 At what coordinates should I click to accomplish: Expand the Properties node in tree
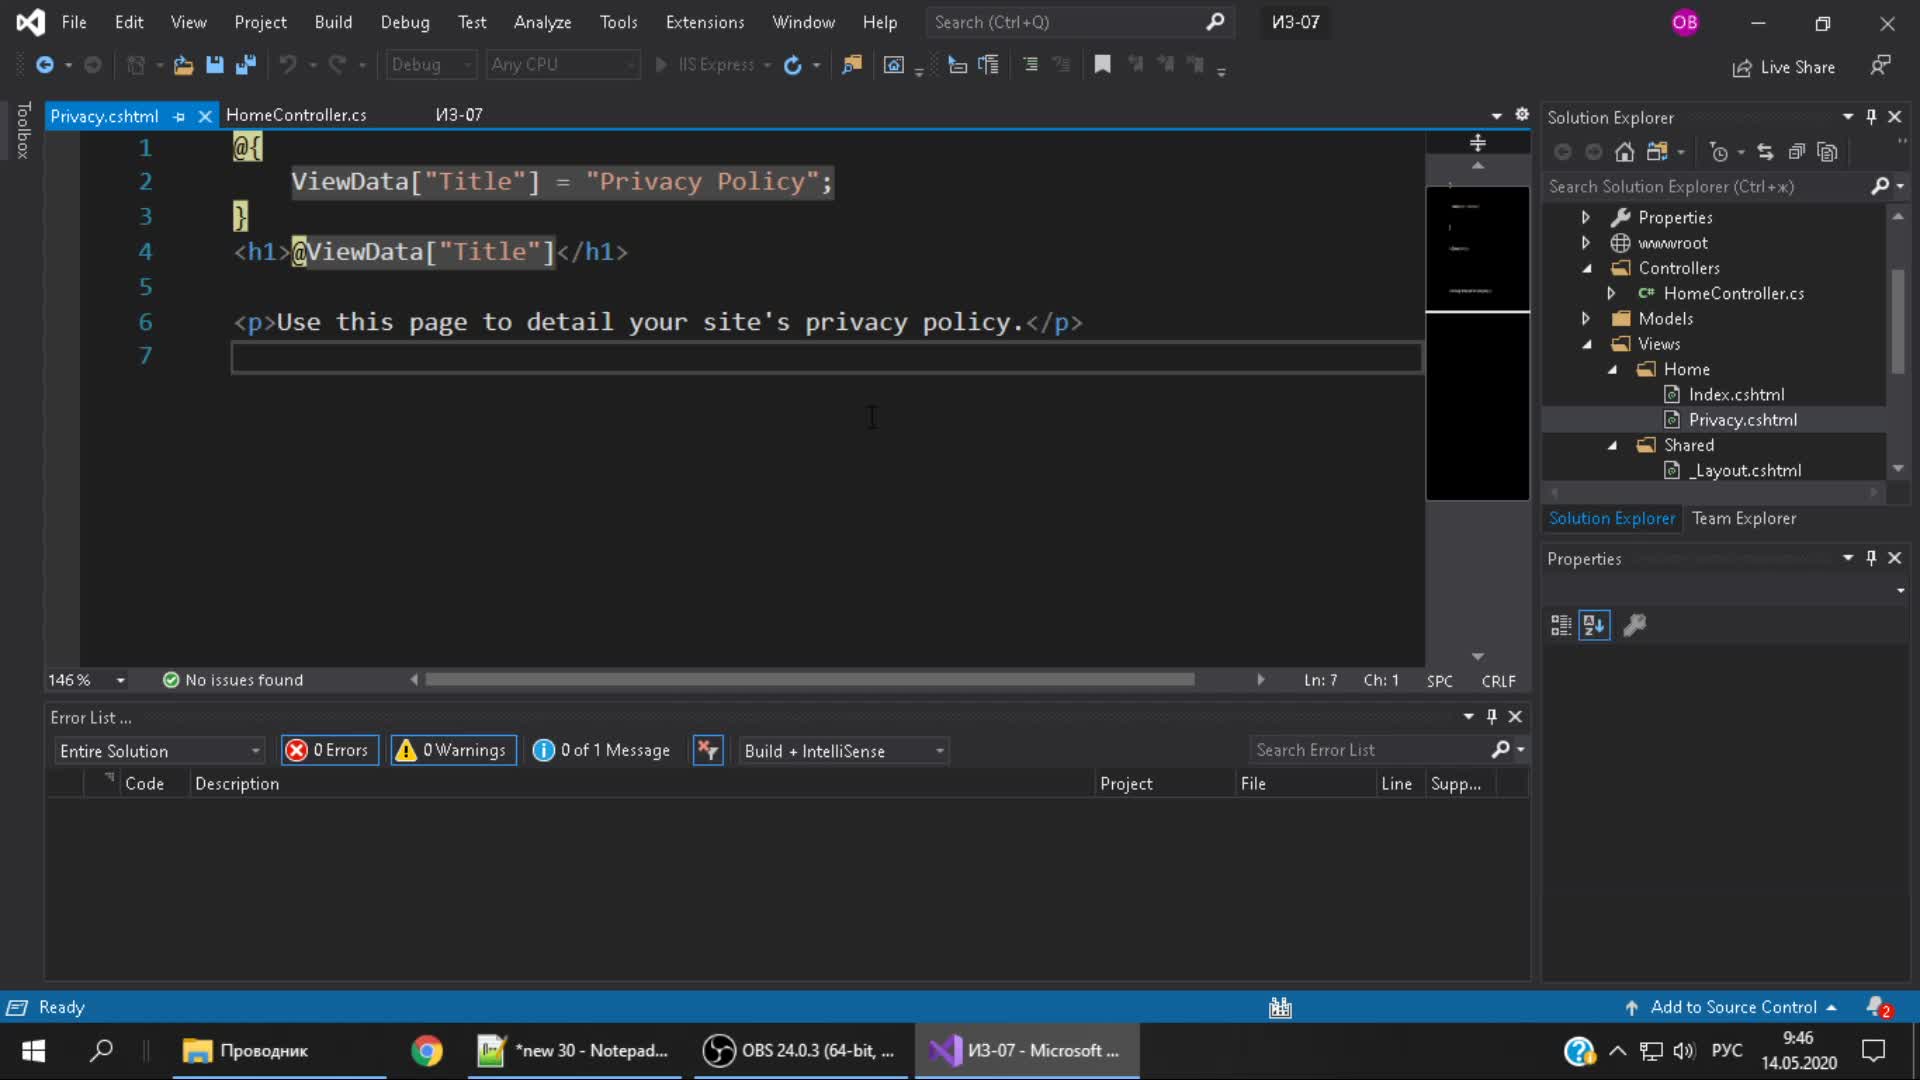click(x=1585, y=217)
